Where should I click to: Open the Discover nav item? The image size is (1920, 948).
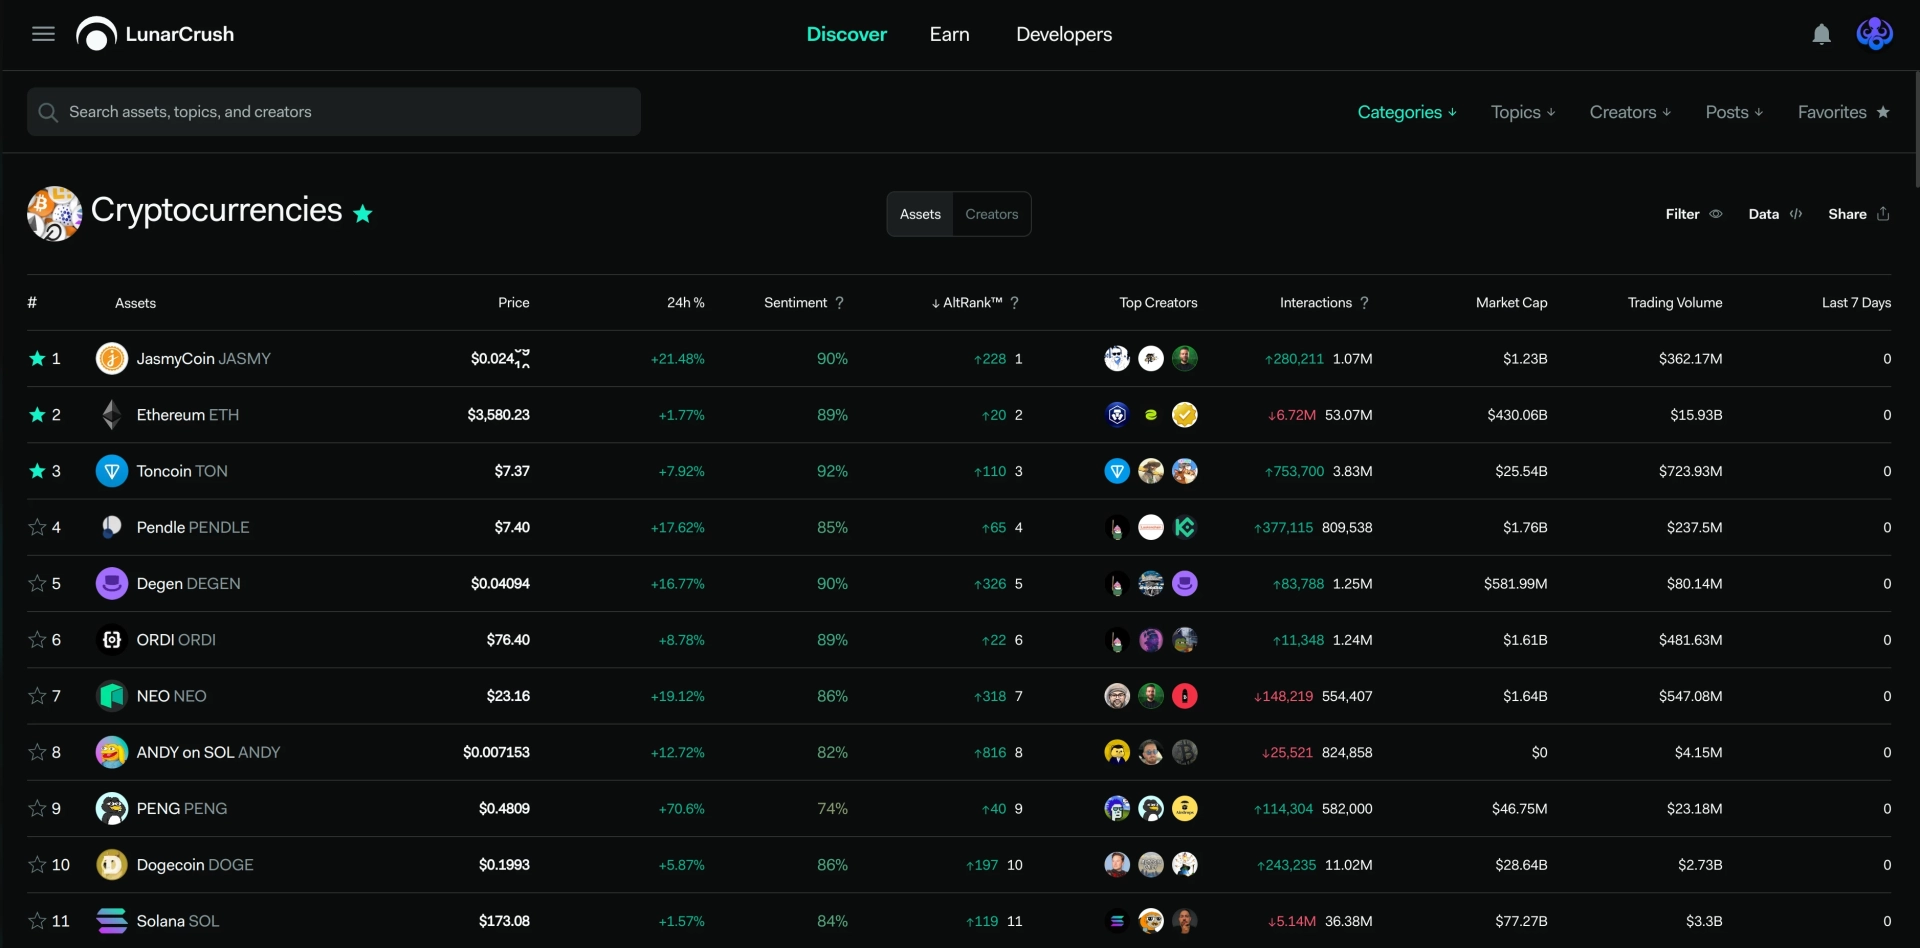847,34
